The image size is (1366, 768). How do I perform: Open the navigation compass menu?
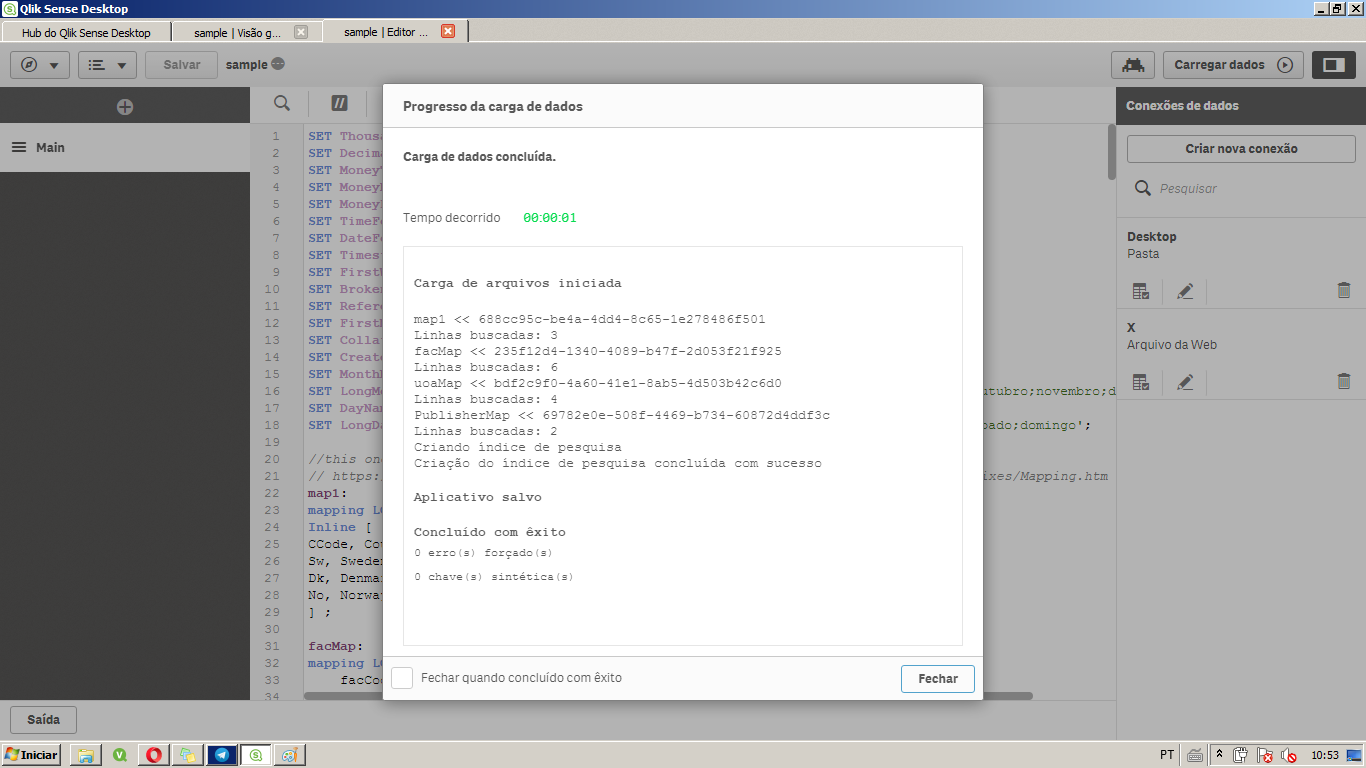(x=40, y=65)
